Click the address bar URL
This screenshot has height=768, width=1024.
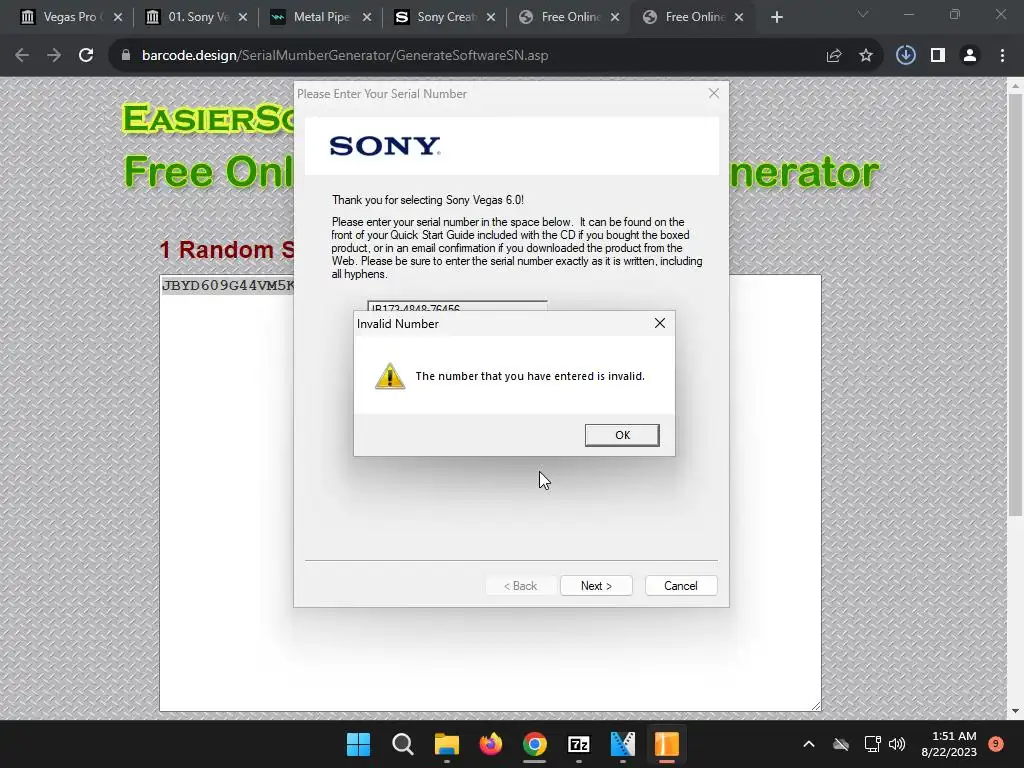point(345,56)
